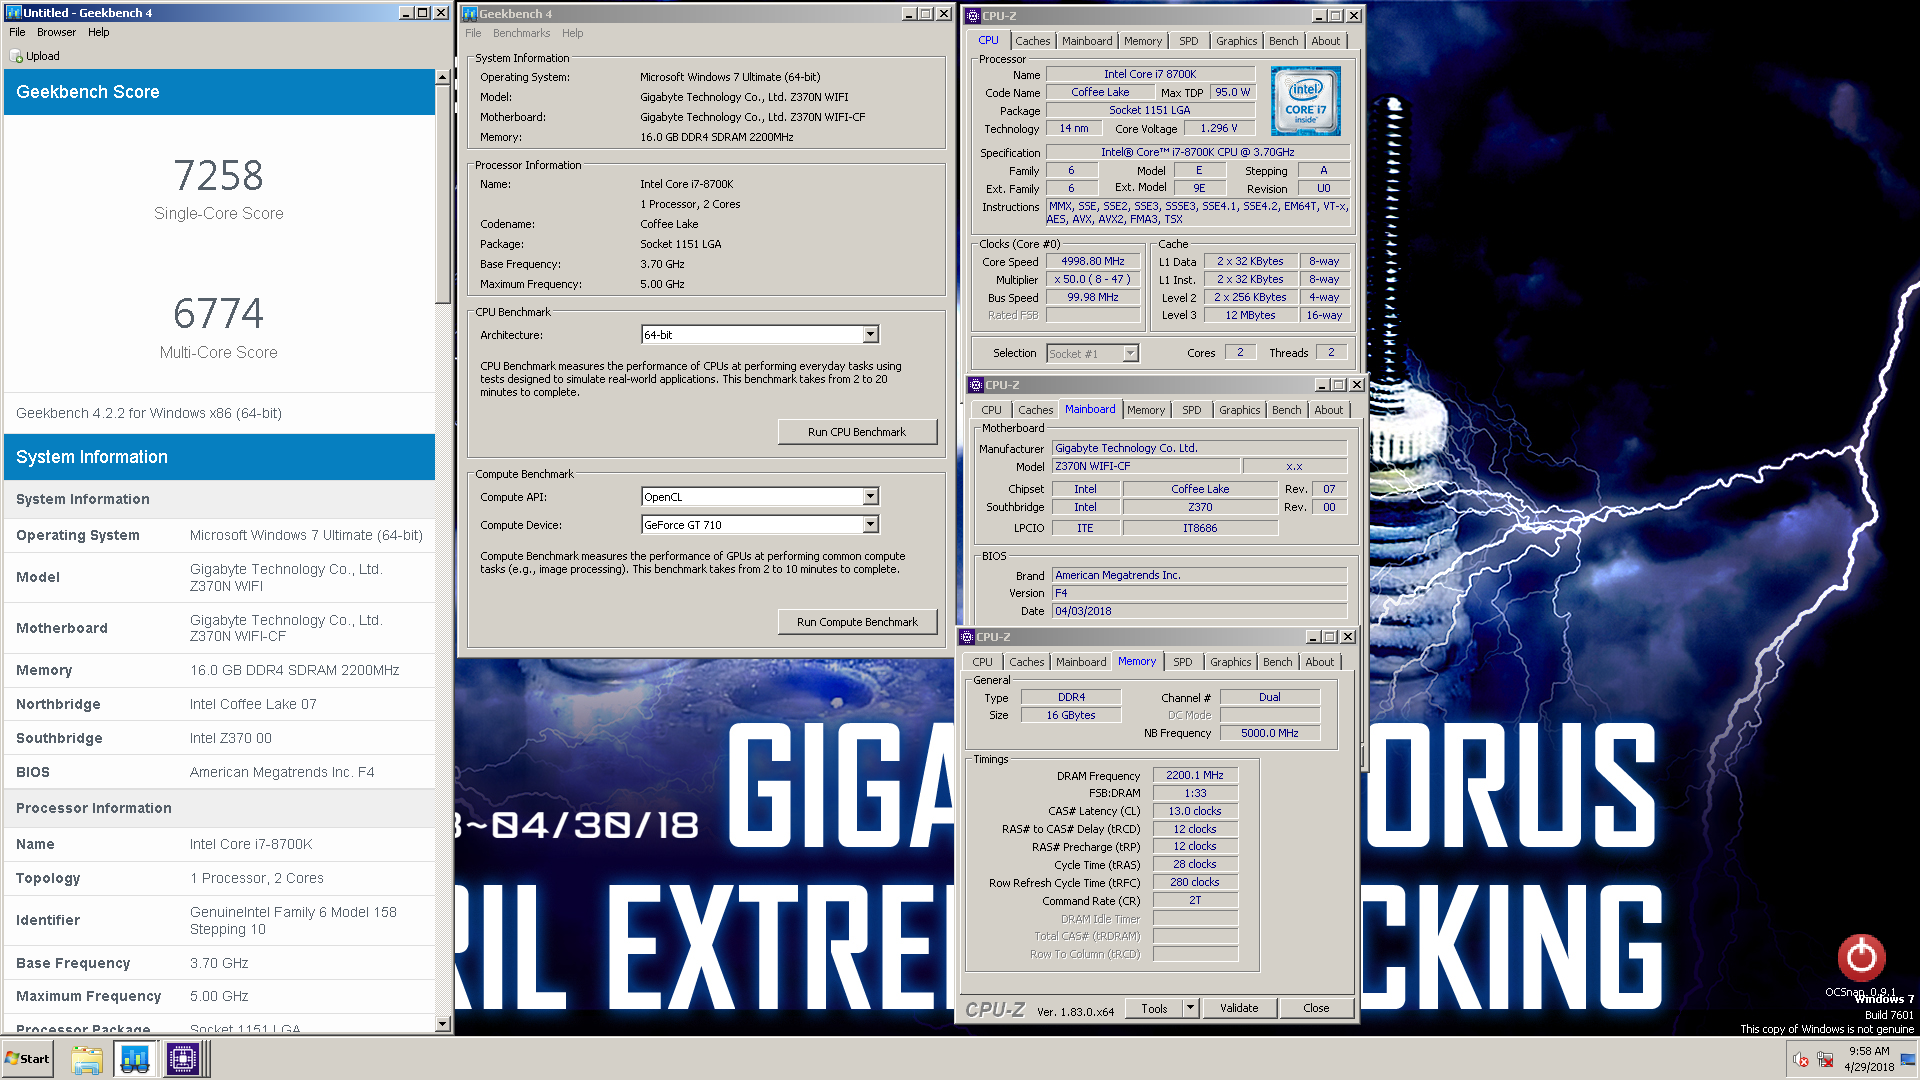Open the Start menu
Screen dimensions: 1920x1080
[27, 1059]
